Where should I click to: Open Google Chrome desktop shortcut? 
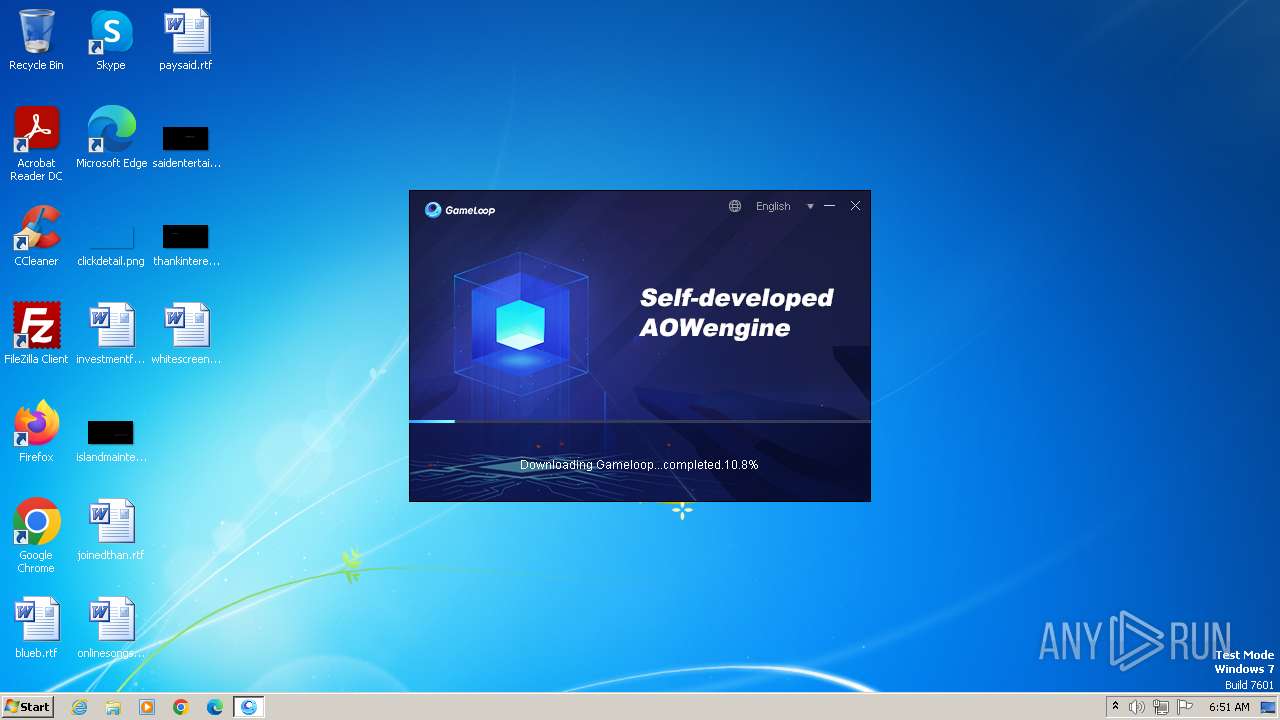pos(36,536)
